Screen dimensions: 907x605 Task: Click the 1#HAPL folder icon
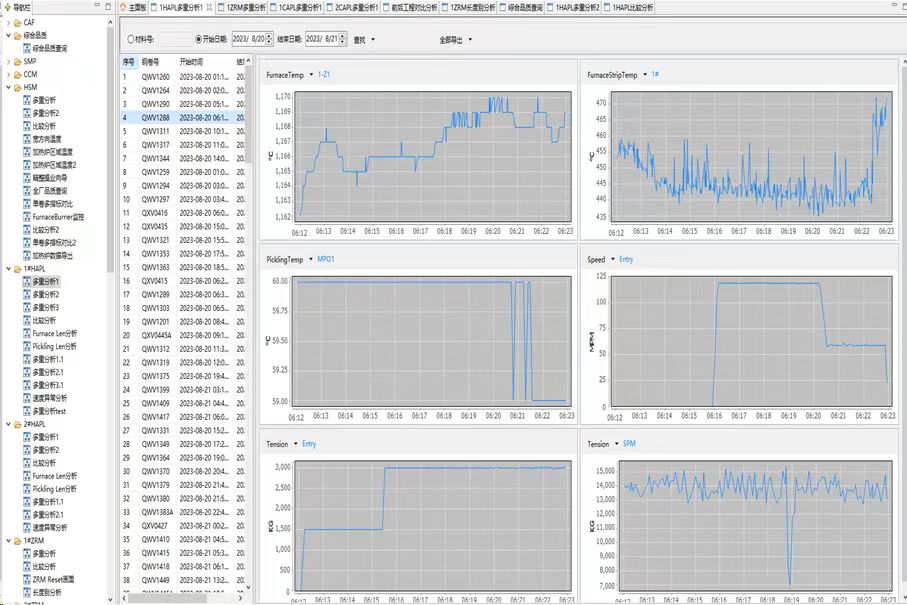coord(17,269)
